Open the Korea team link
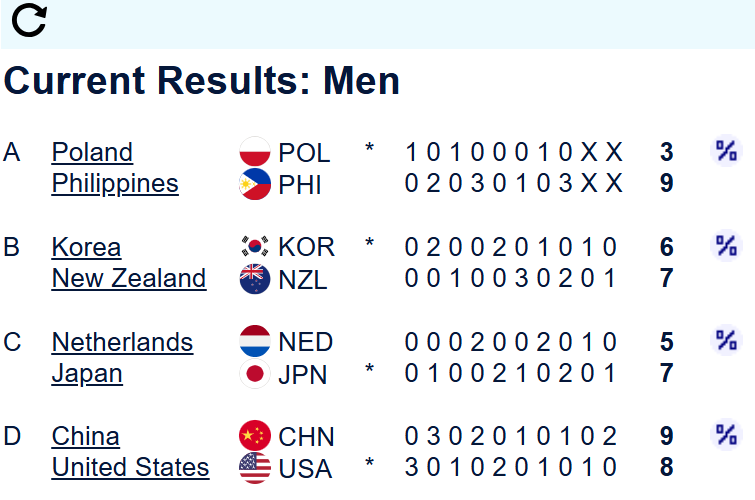755x500 pixels. coord(86,247)
